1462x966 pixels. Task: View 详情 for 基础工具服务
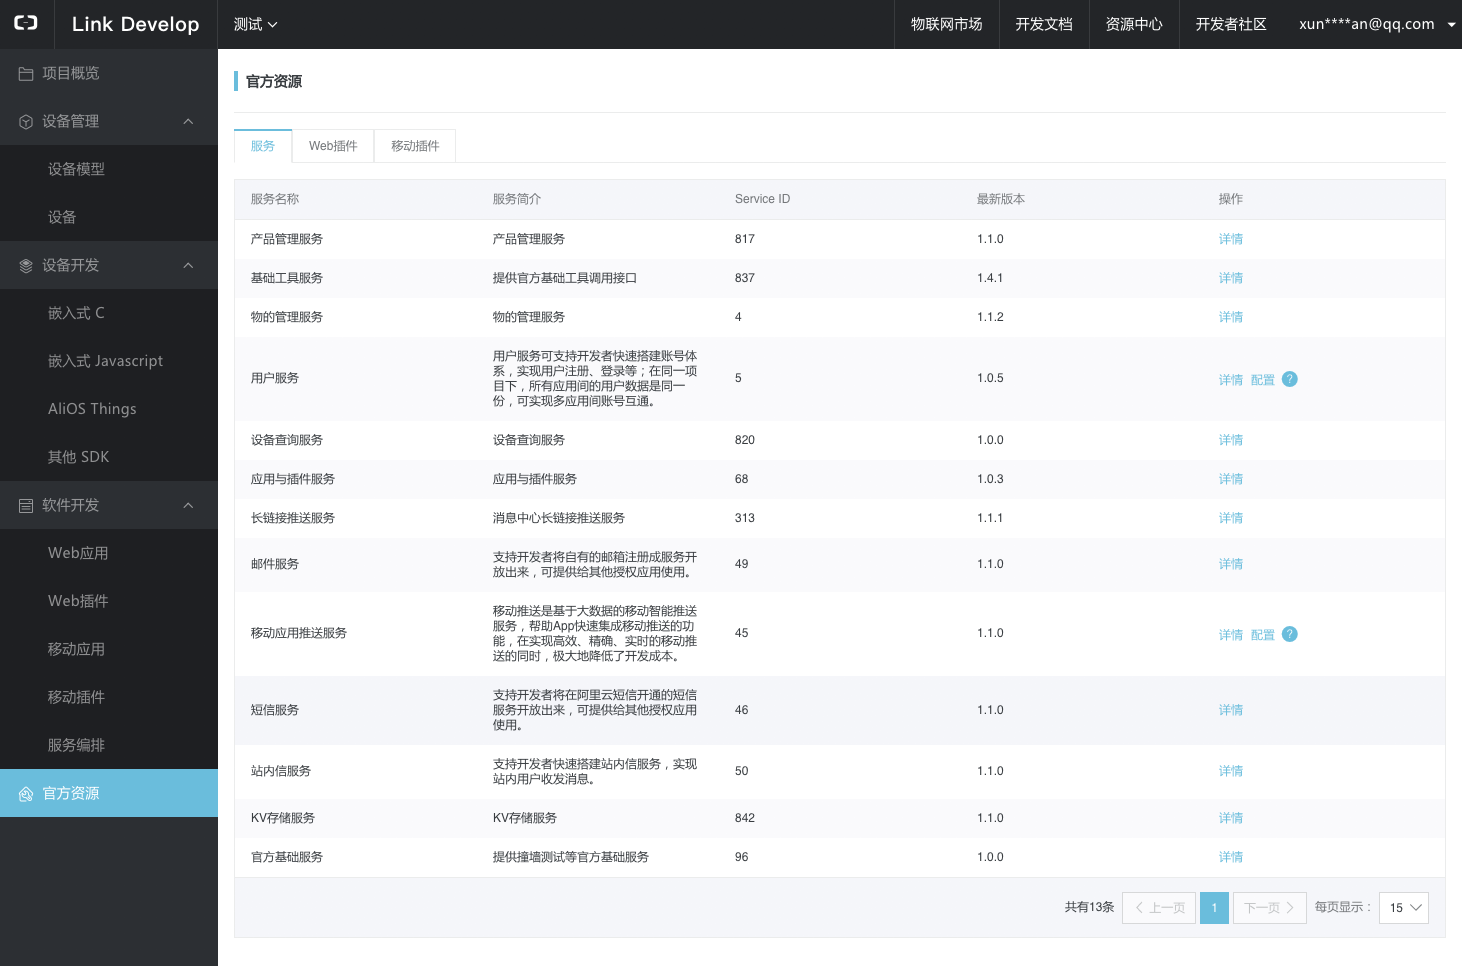coord(1231,279)
